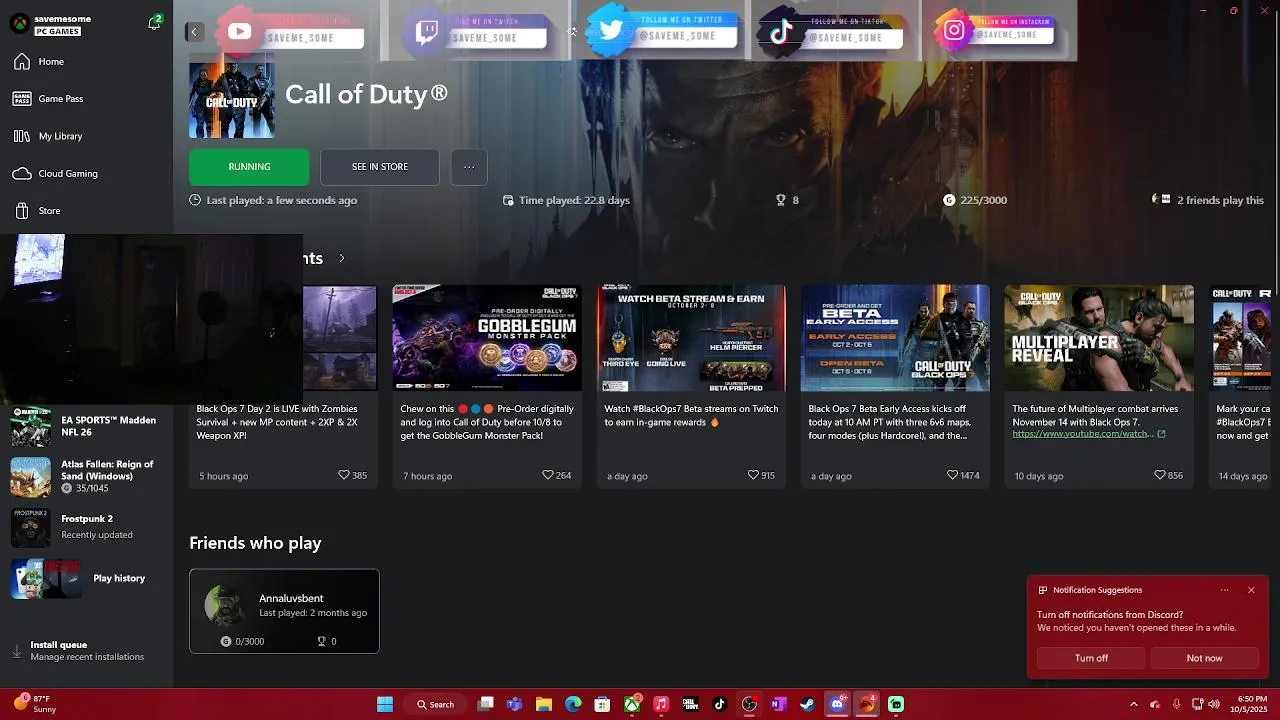This screenshot has width=1280, height=720.
Task: Show hidden system tray icons
Action: pos(1133,704)
